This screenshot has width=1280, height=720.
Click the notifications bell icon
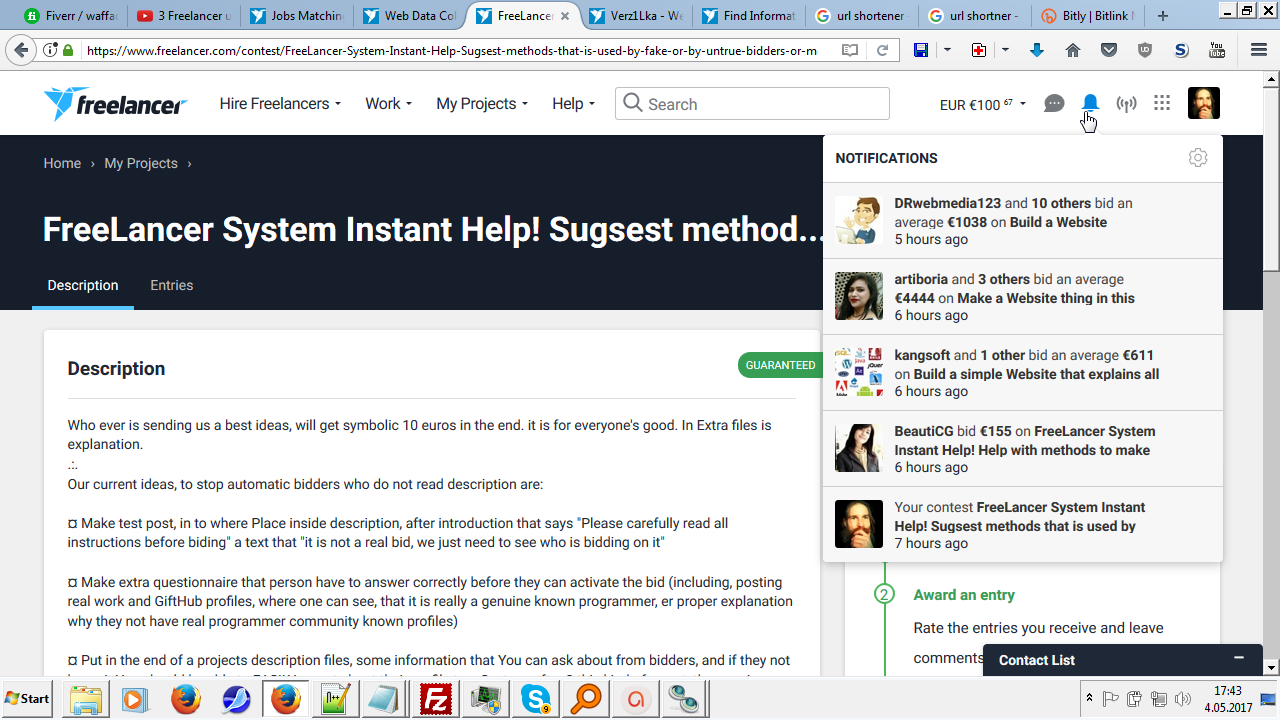tap(1090, 103)
